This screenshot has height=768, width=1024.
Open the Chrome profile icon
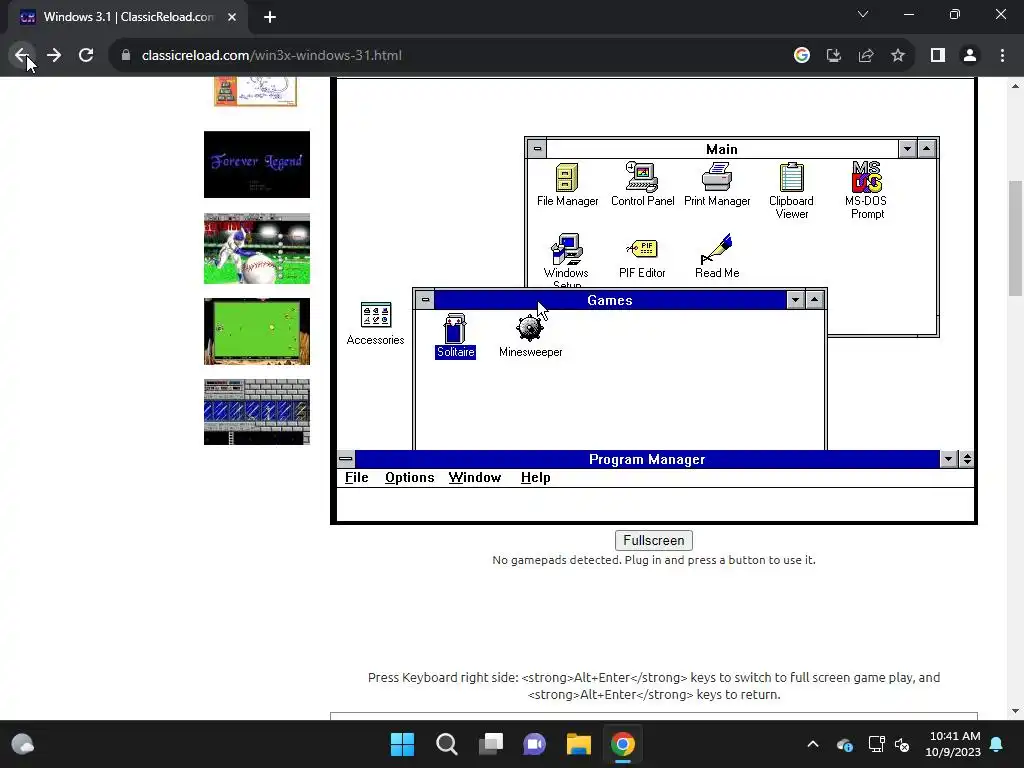tap(970, 56)
